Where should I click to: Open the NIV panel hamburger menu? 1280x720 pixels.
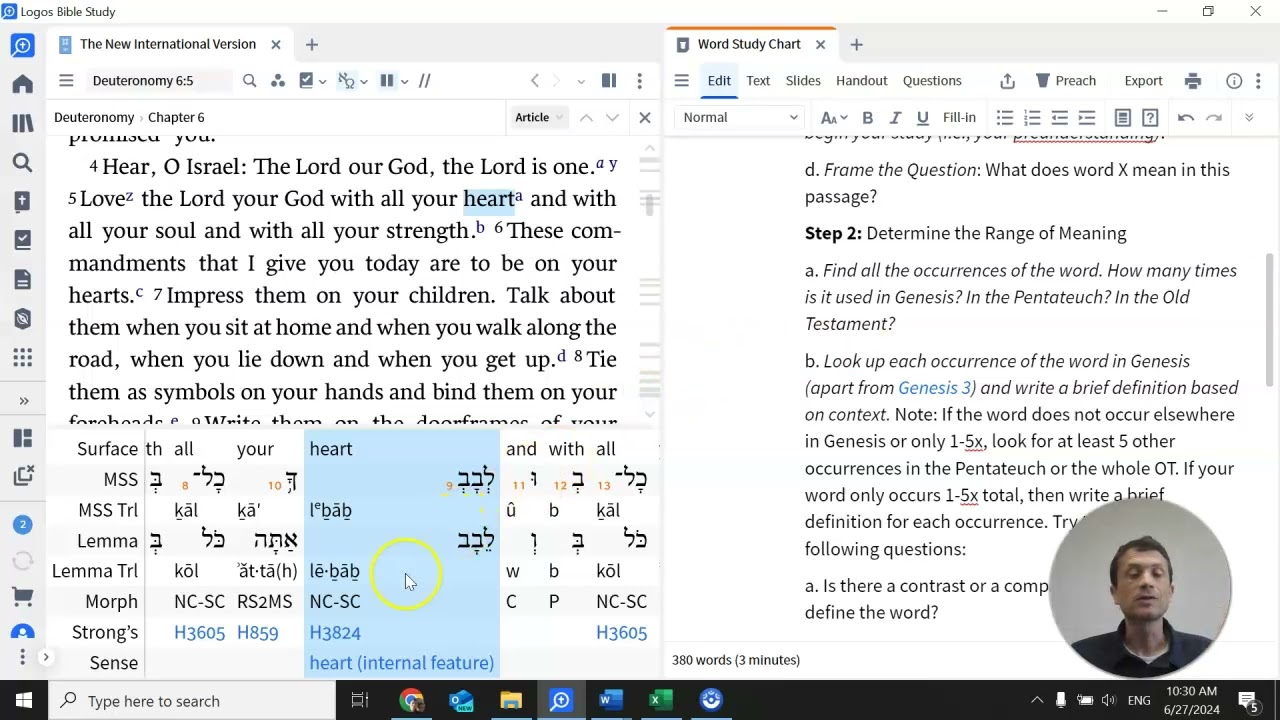66,81
